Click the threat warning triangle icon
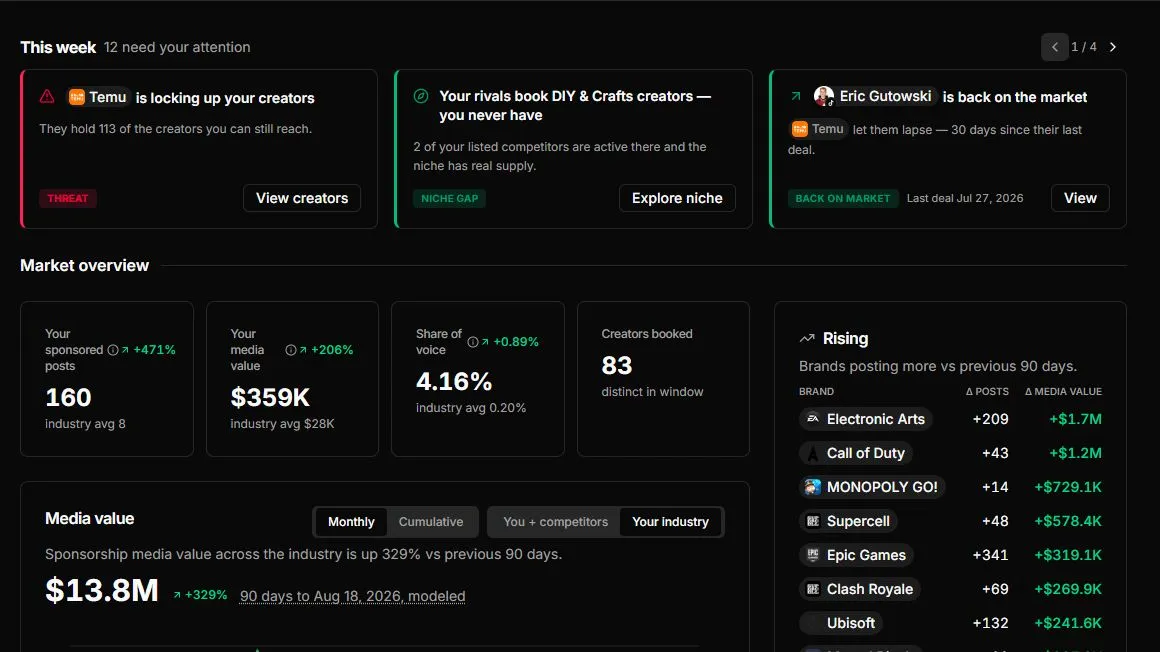The image size is (1160, 652). (47, 96)
